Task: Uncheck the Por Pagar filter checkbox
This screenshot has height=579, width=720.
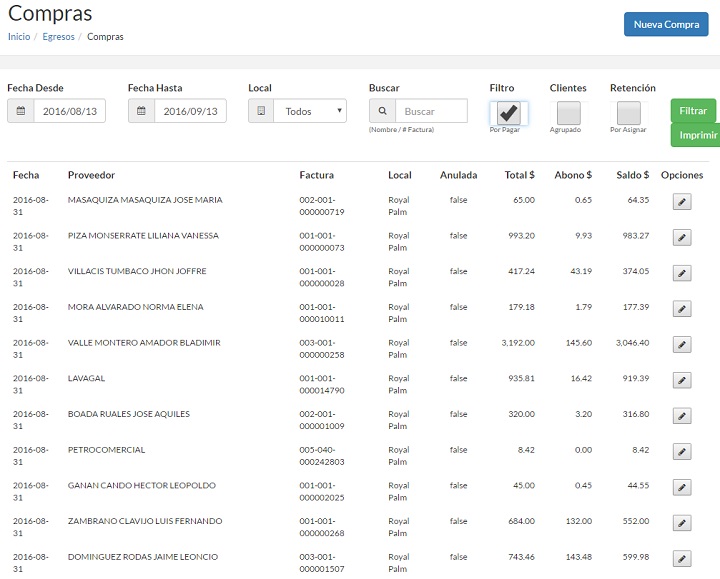Action: 509,112
